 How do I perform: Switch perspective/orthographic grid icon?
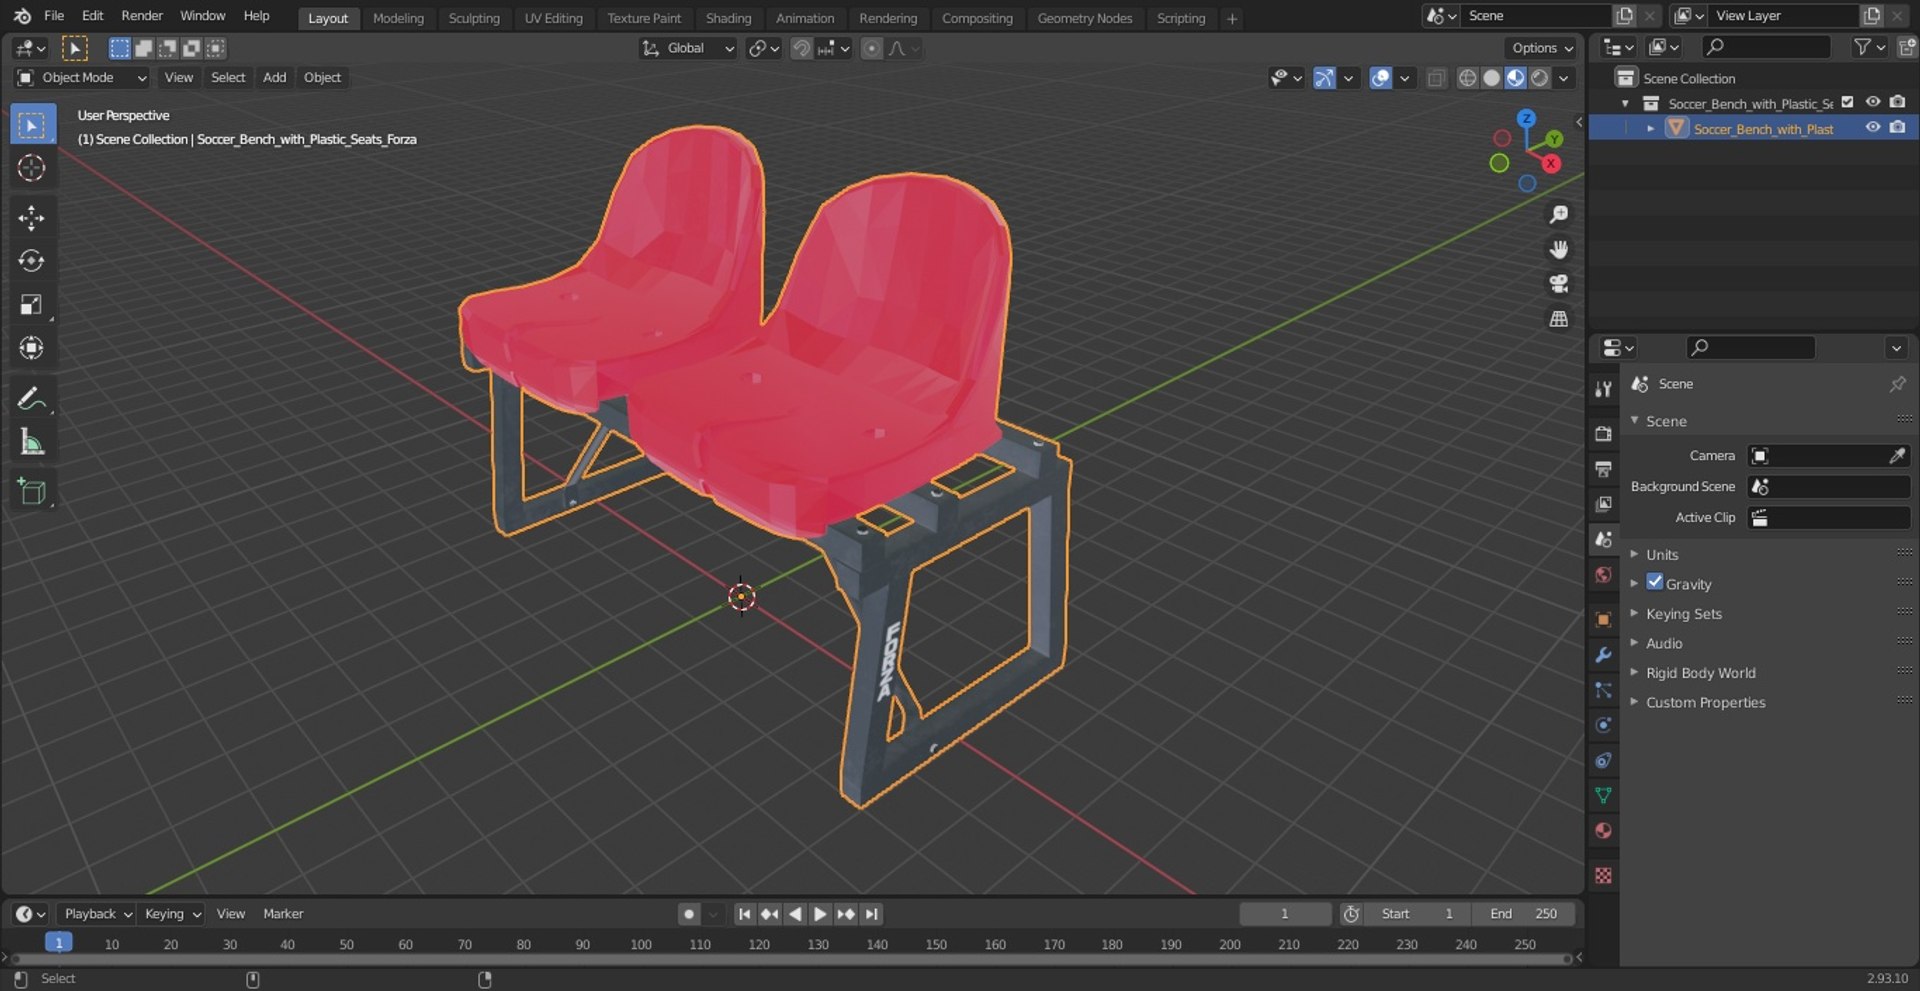(1558, 319)
